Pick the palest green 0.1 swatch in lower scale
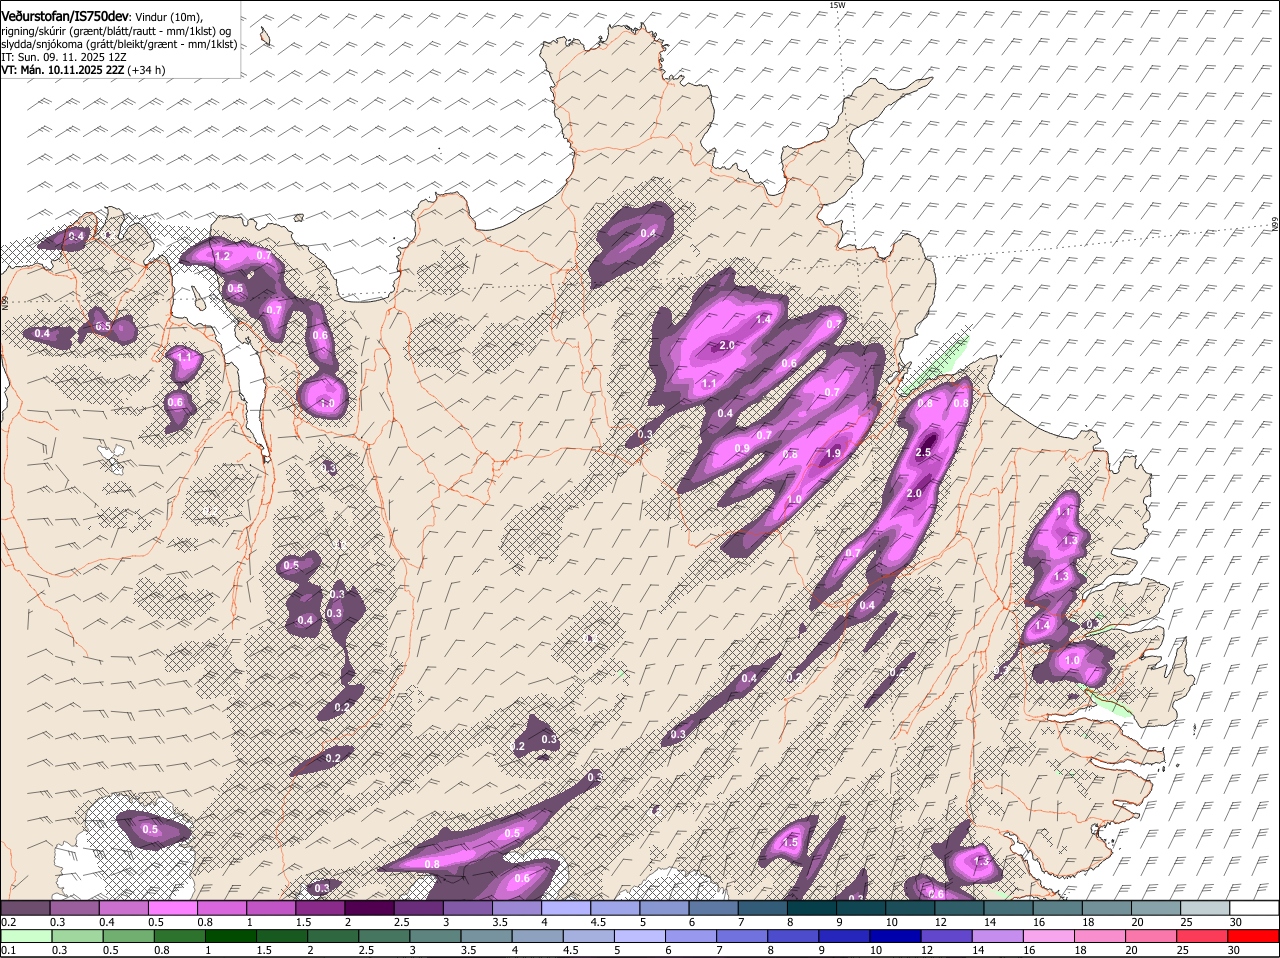This screenshot has width=1280, height=958. 26,936
